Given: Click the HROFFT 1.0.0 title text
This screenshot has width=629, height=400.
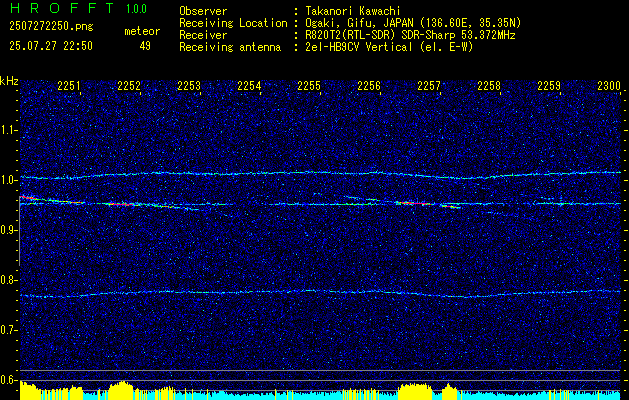Looking at the screenshot, I should click(79, 8).
